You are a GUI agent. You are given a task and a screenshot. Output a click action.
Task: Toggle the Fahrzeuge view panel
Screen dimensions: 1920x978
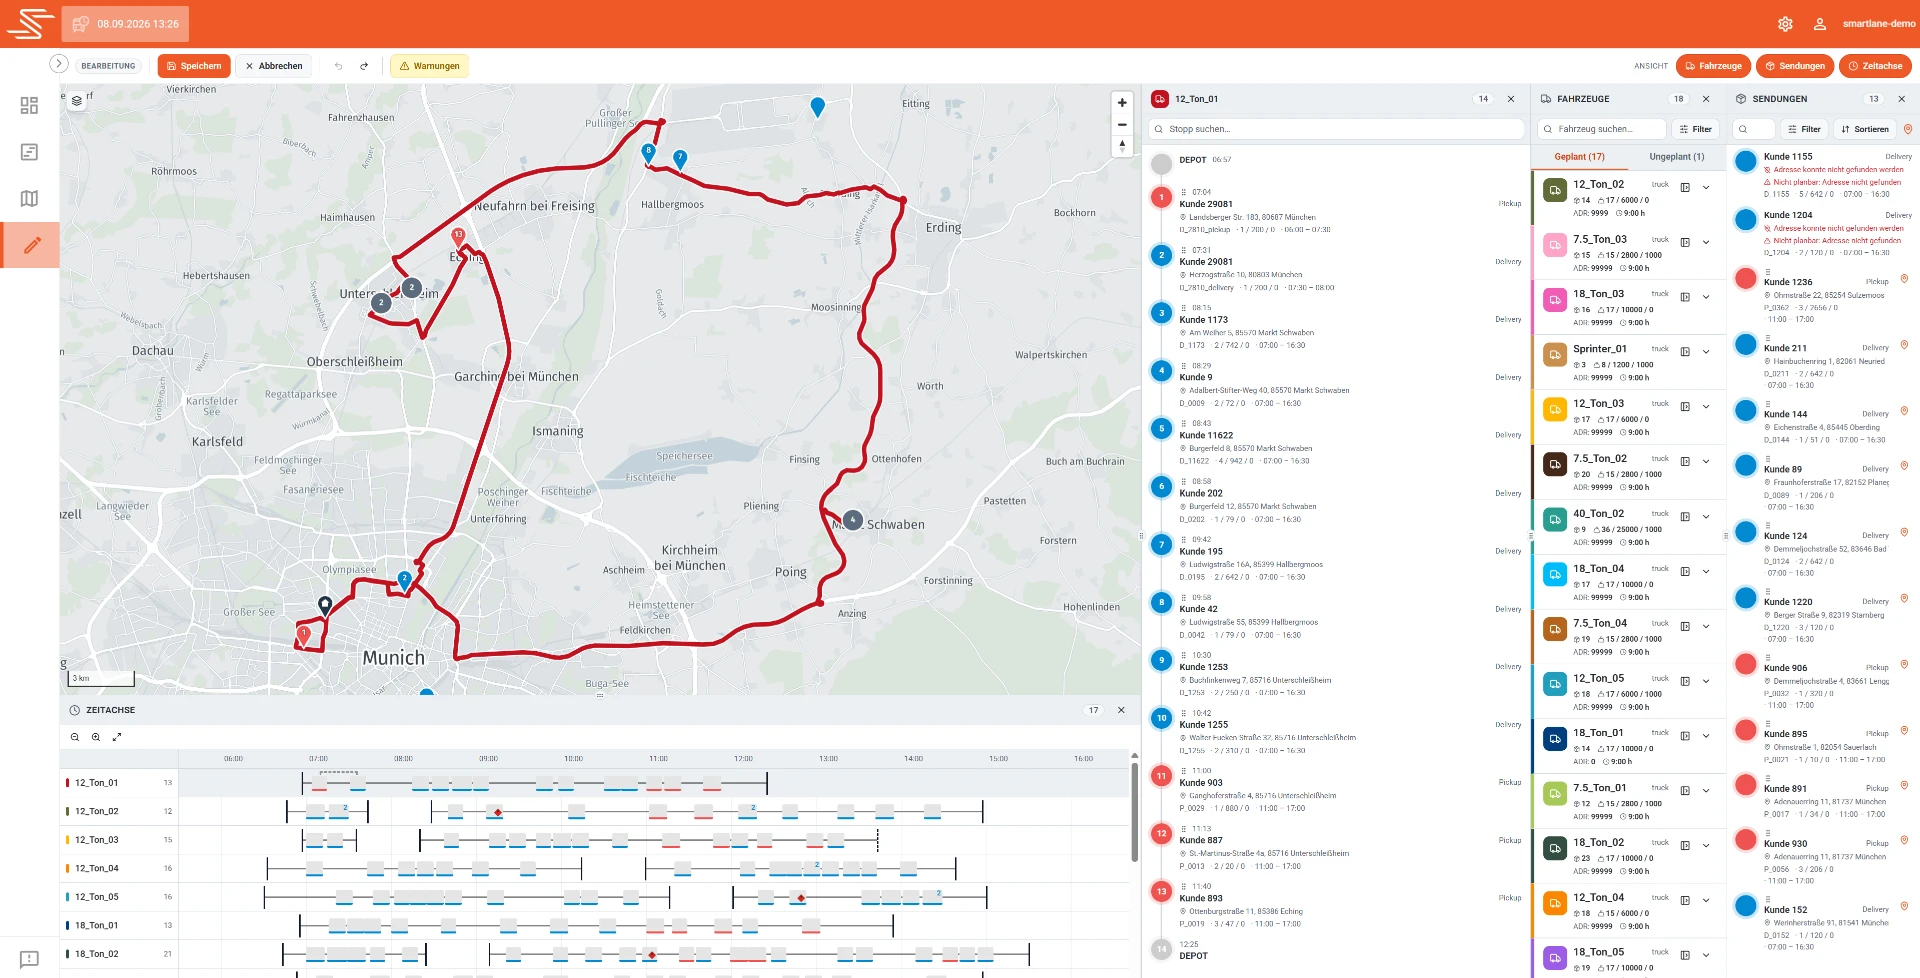click(1713, 66)
